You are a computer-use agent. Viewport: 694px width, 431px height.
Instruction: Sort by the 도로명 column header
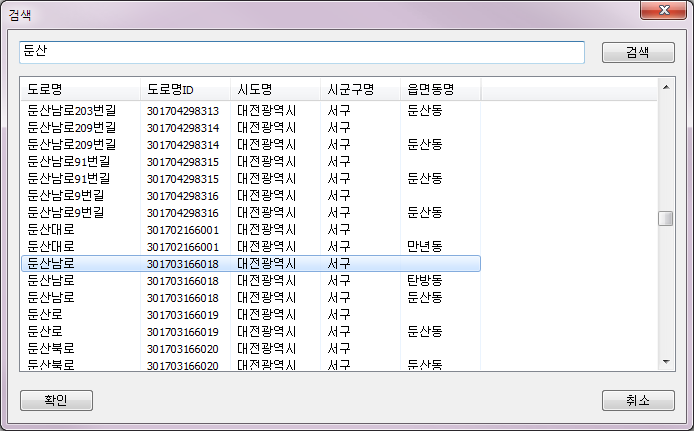[x=80, y=89]
